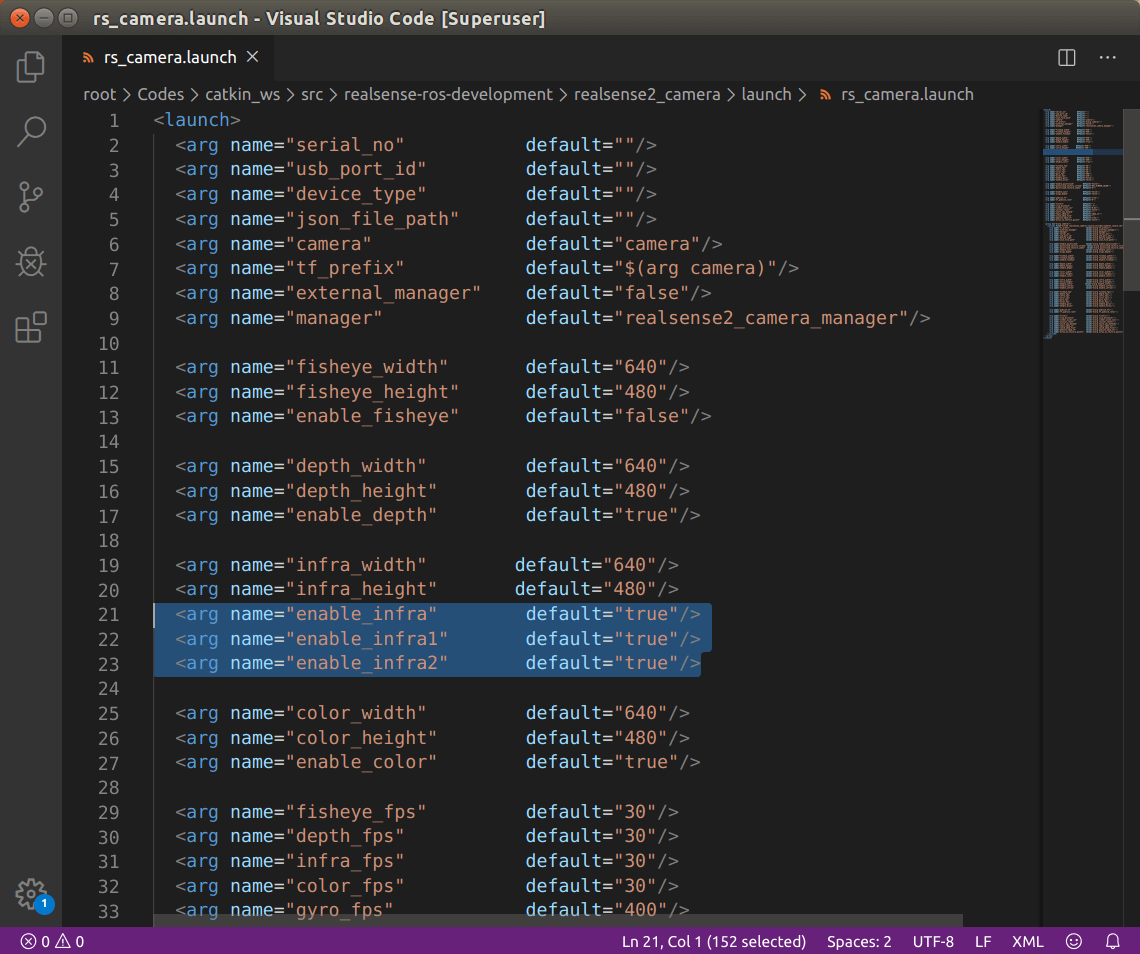Click "enable_color" argument name
This screenshot has width=1140, height=954.
click(x=361, y=763)
